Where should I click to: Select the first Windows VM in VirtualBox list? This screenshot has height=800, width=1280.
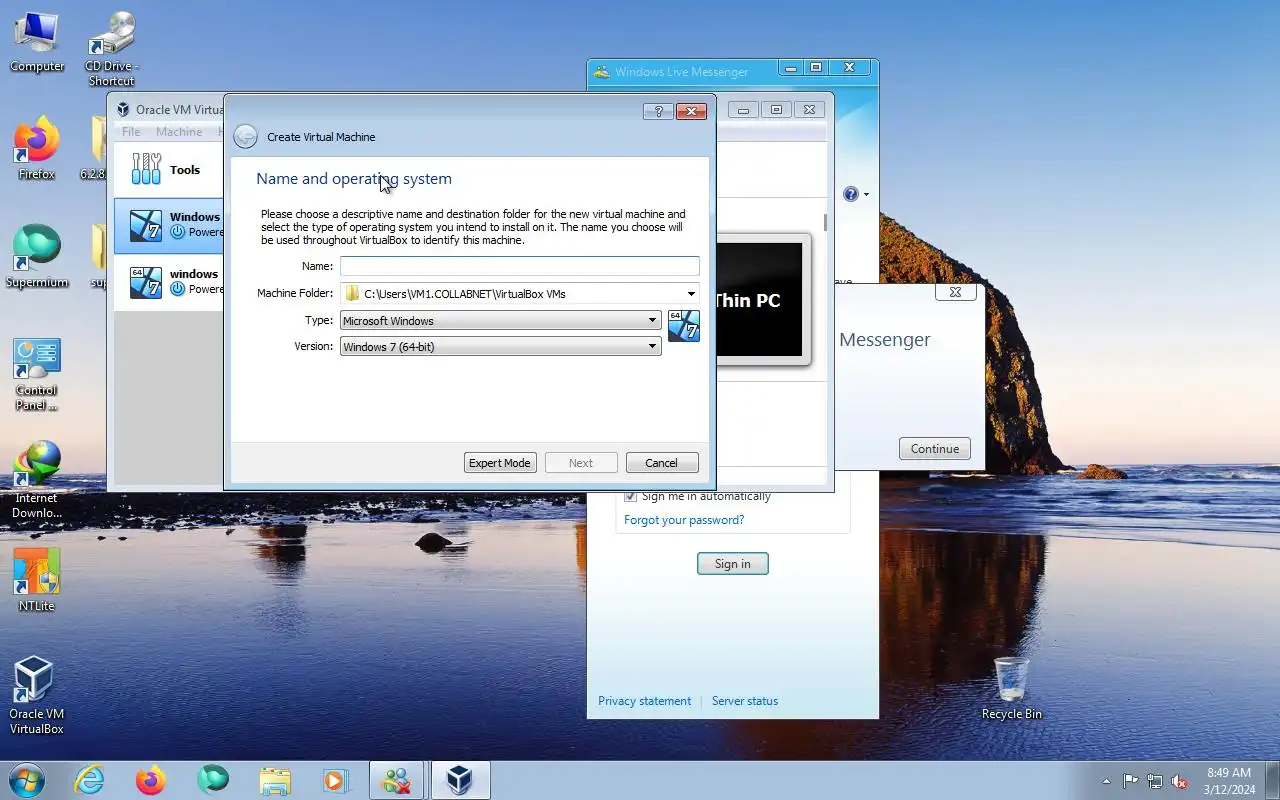168,224
